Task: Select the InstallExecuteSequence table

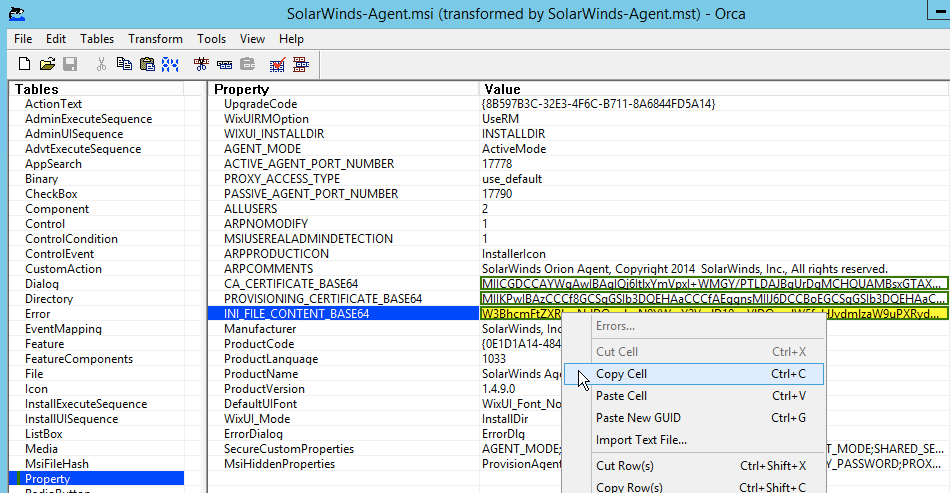Action: 86,404
